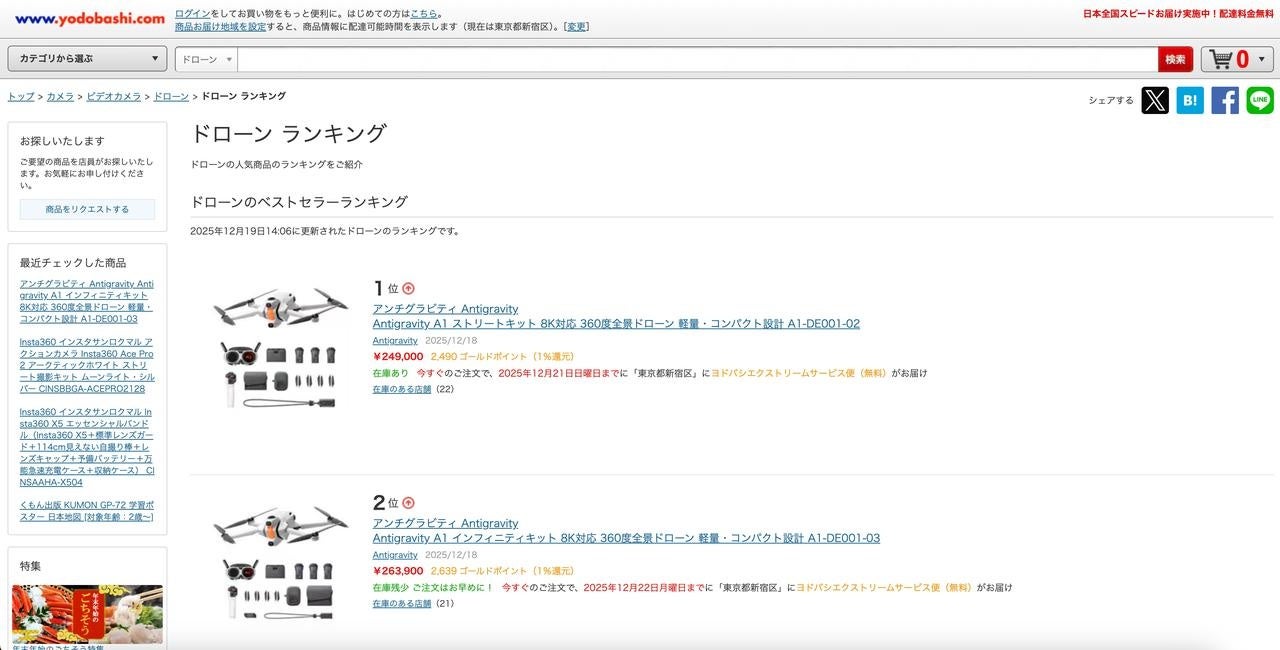
Task: Open rank 2 アンチグラビティ Antigravity brand link
Action: coord(445,523)
